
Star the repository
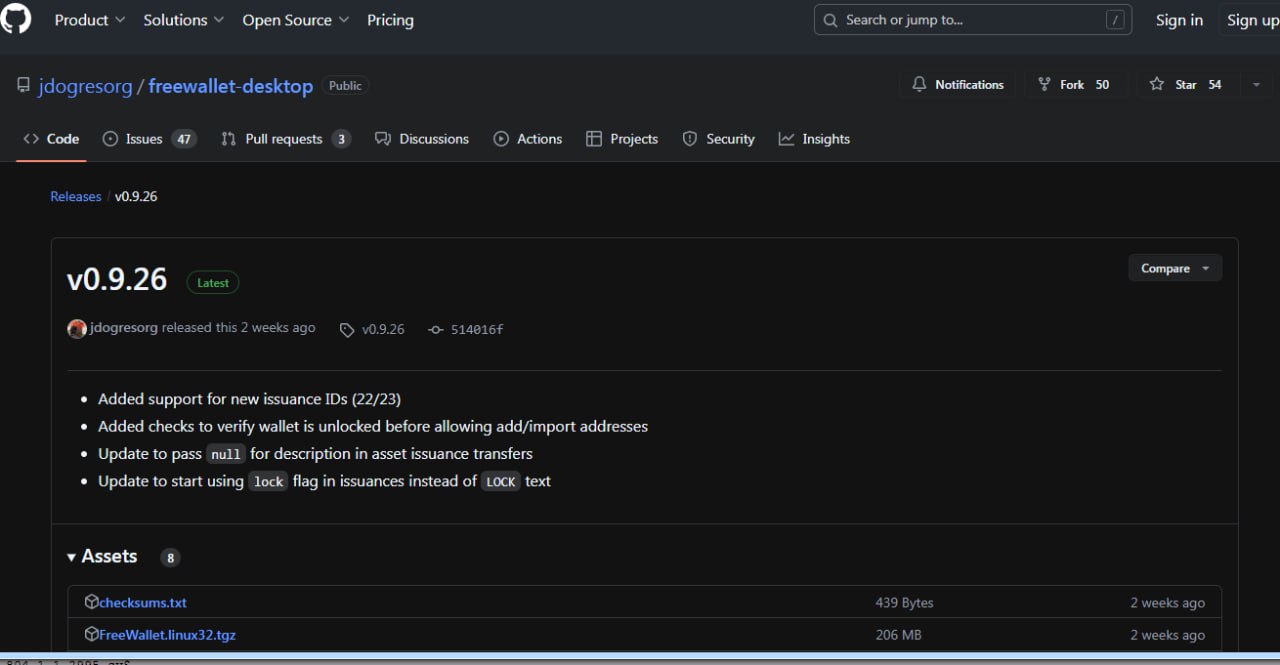[1185, 85]
